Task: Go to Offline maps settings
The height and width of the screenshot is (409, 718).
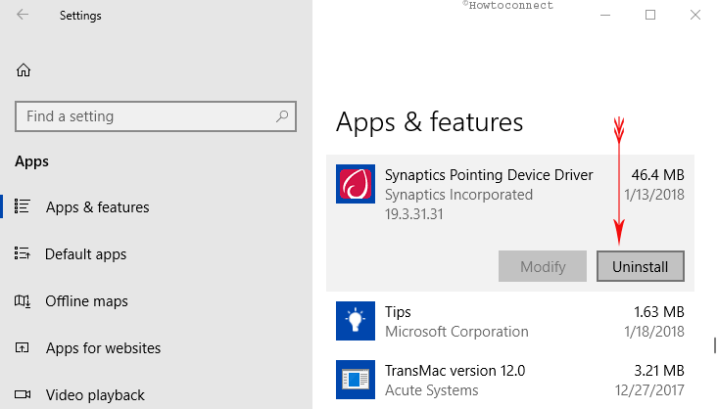Action: [x=87, y=301]
